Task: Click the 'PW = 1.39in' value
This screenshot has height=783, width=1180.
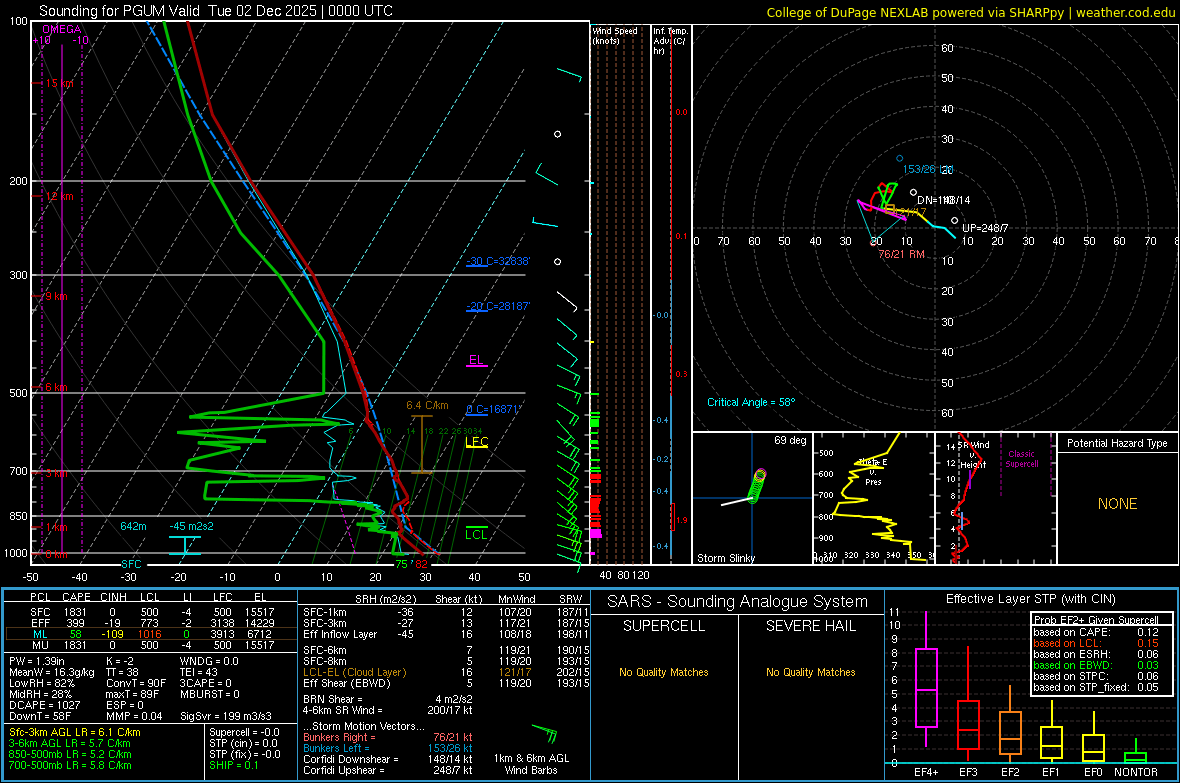Action: tap(37, 661)
